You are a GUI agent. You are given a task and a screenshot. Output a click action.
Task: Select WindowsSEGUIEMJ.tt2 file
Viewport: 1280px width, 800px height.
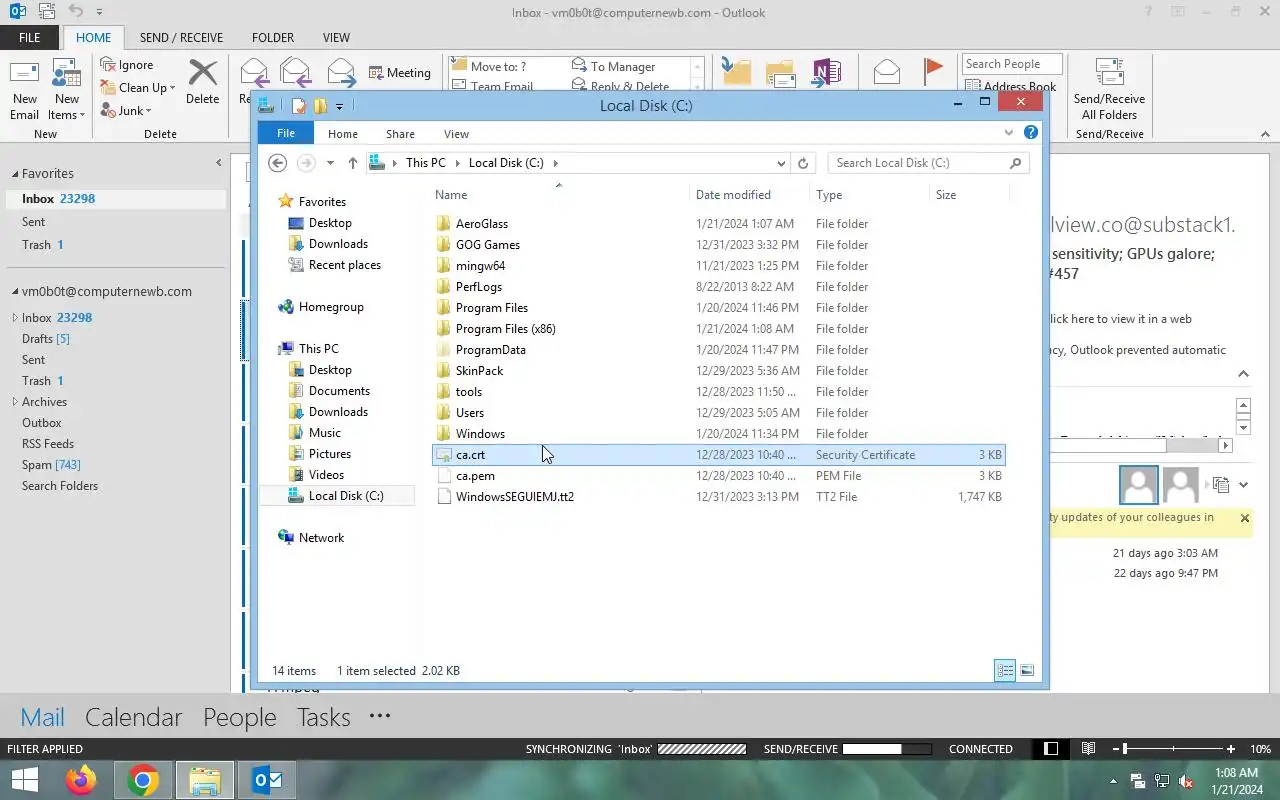(x=515, y=497)
